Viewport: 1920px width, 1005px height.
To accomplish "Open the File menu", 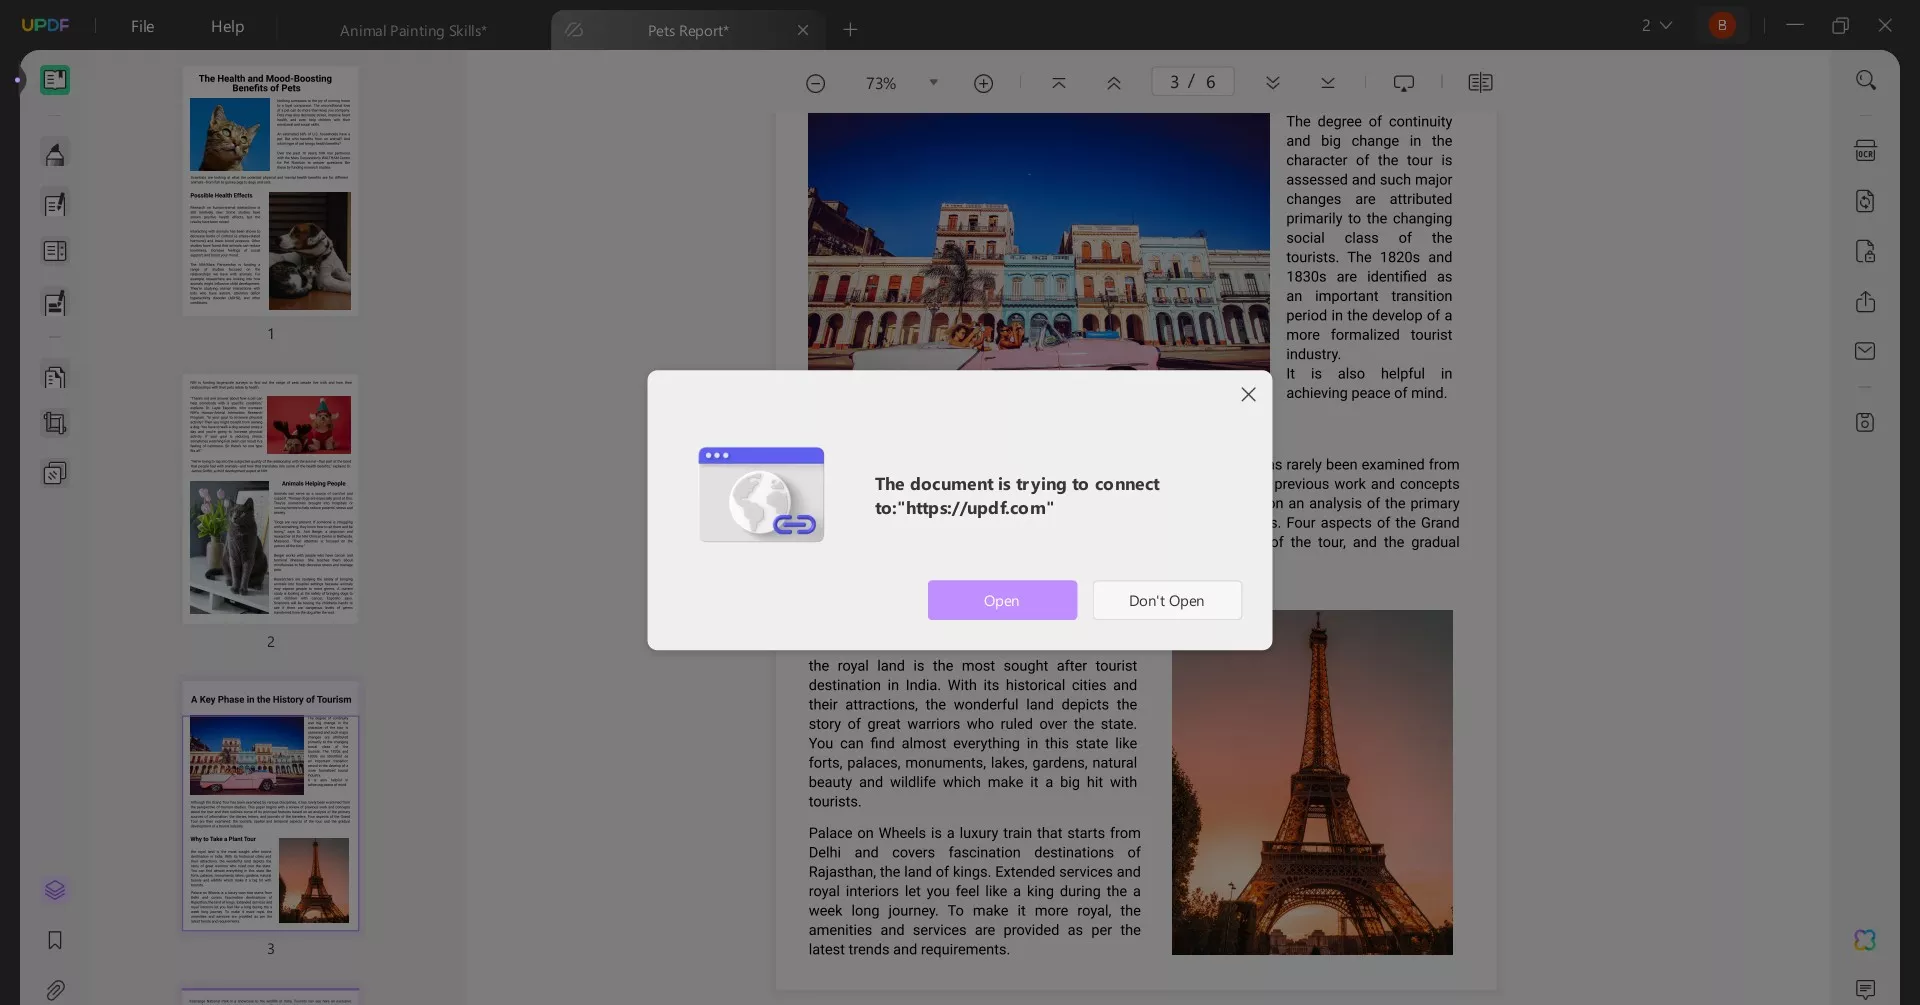I will (x=143, y=26).
